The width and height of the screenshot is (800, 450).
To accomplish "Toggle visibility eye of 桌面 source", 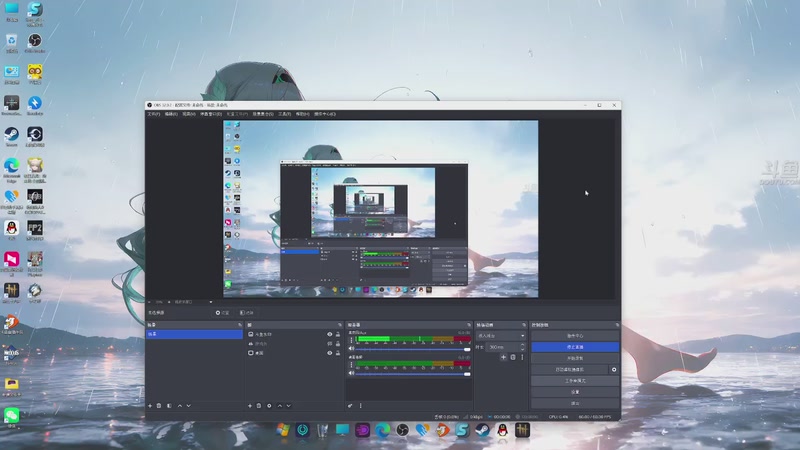I will coord(330,353).
